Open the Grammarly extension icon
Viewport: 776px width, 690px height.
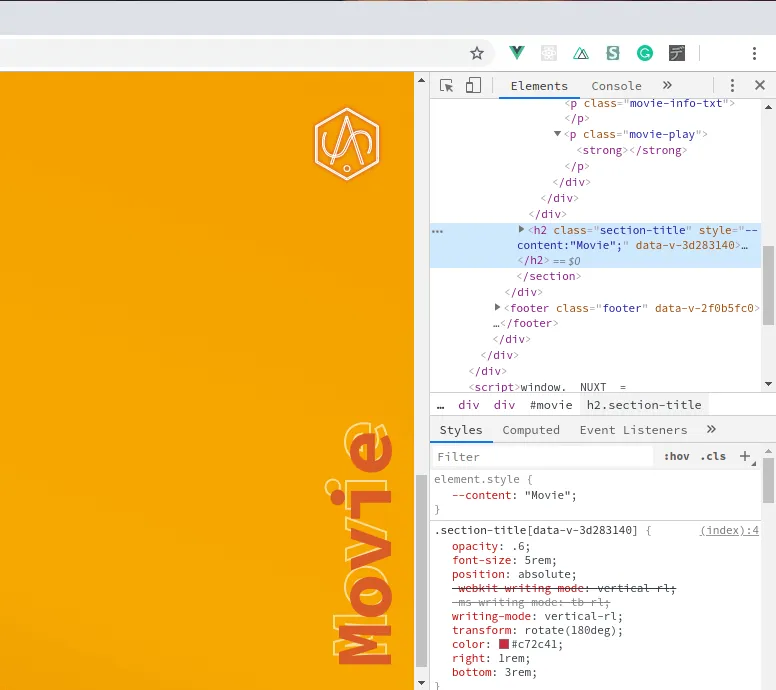(x=645, y=53)
